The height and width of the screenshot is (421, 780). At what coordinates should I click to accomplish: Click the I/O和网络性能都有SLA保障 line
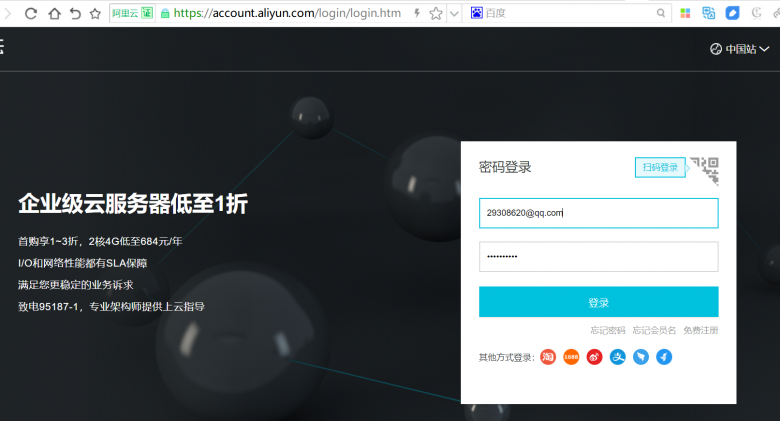[x=83, y=263]
